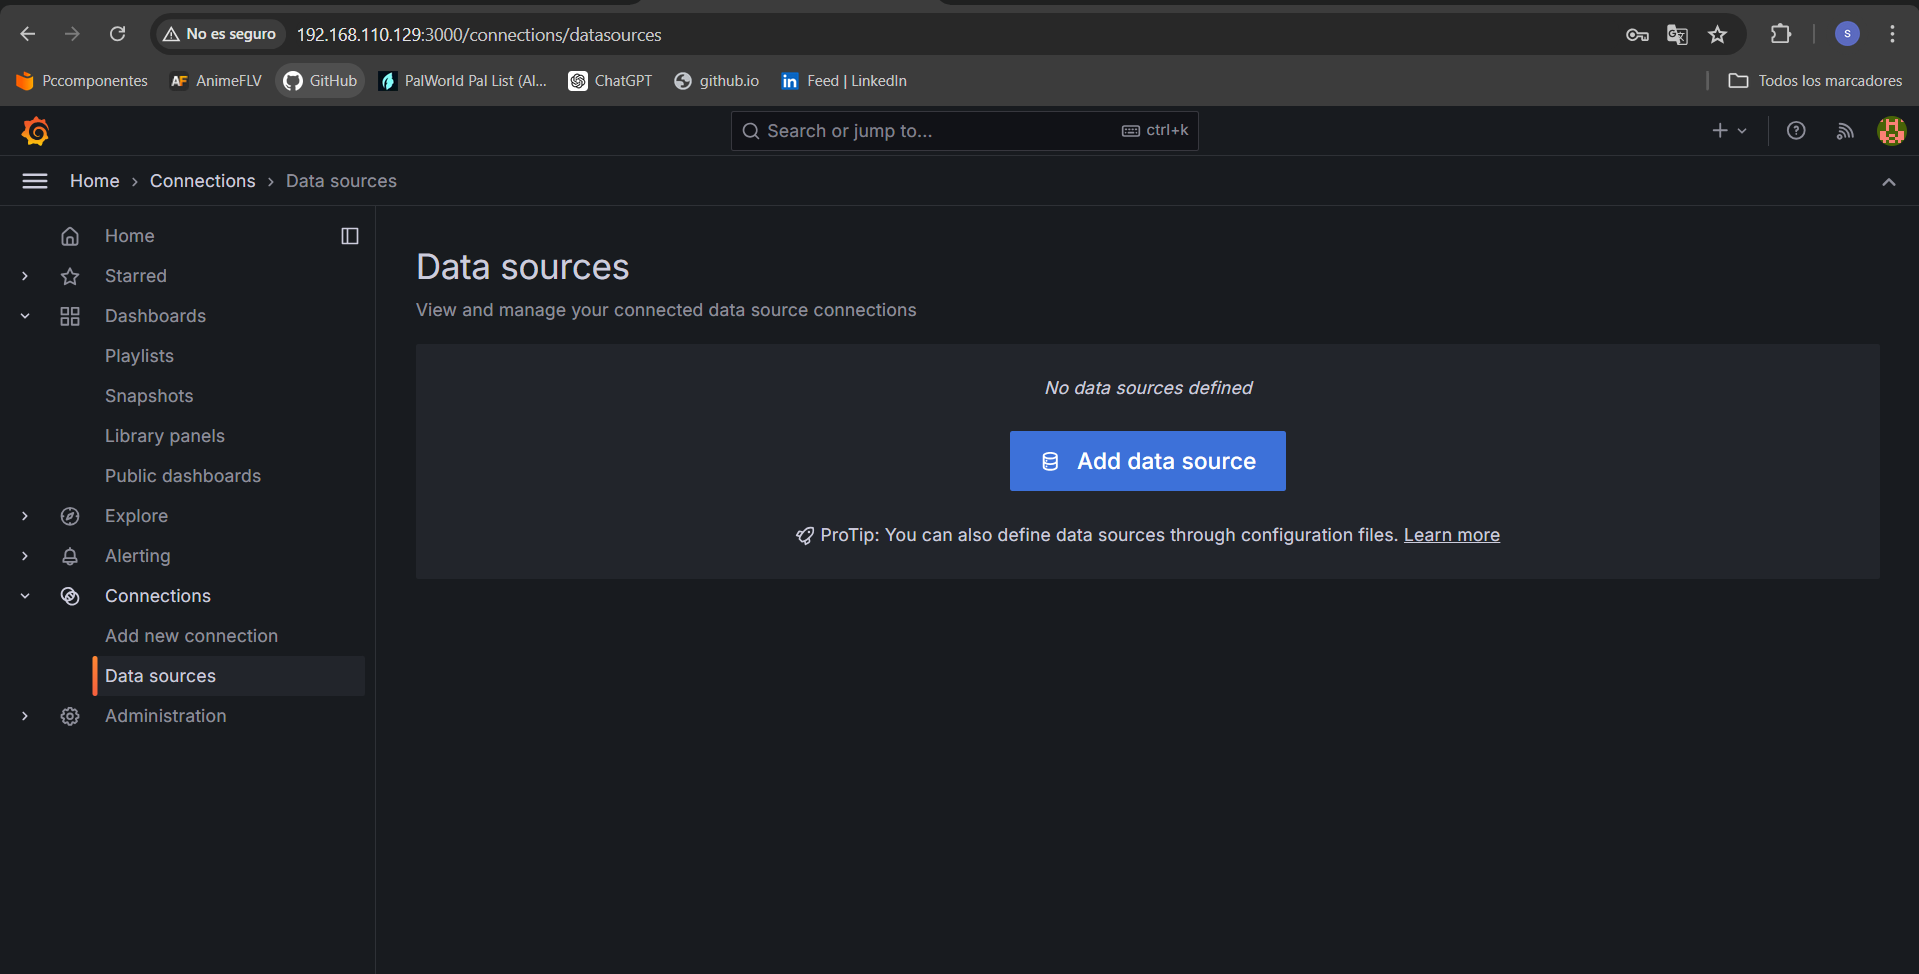Click the Grafana logo
Screen dimensions: 1919x974
[36, 130]
